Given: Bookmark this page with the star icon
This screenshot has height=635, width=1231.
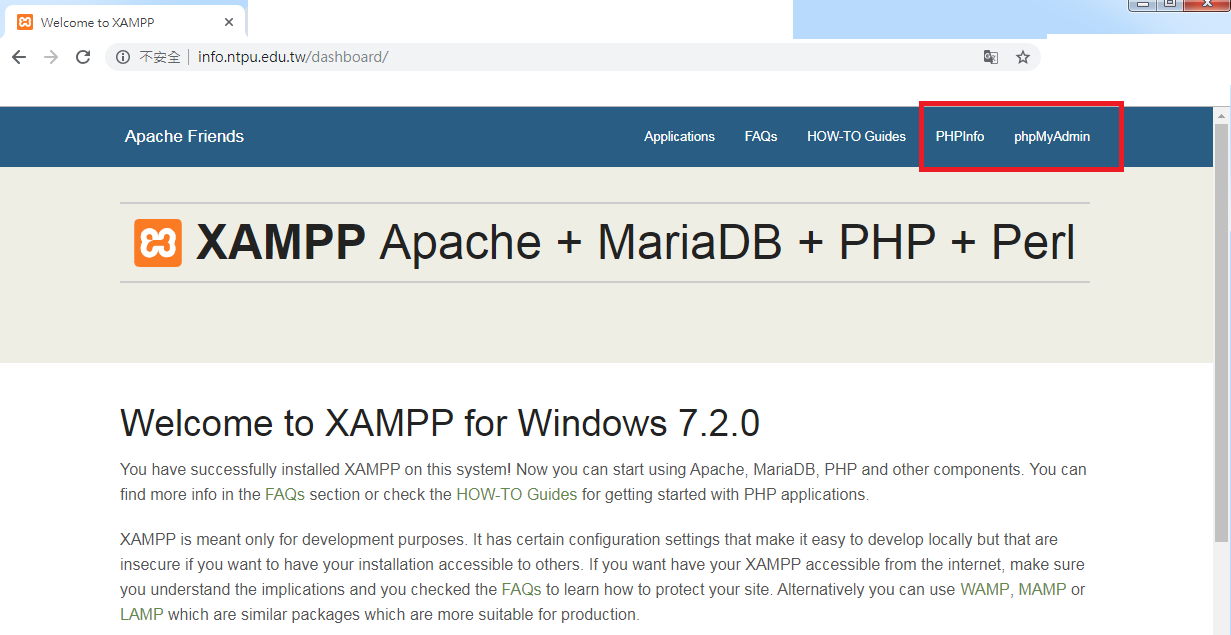Looking at the screenshot, I should [1023, 57].
